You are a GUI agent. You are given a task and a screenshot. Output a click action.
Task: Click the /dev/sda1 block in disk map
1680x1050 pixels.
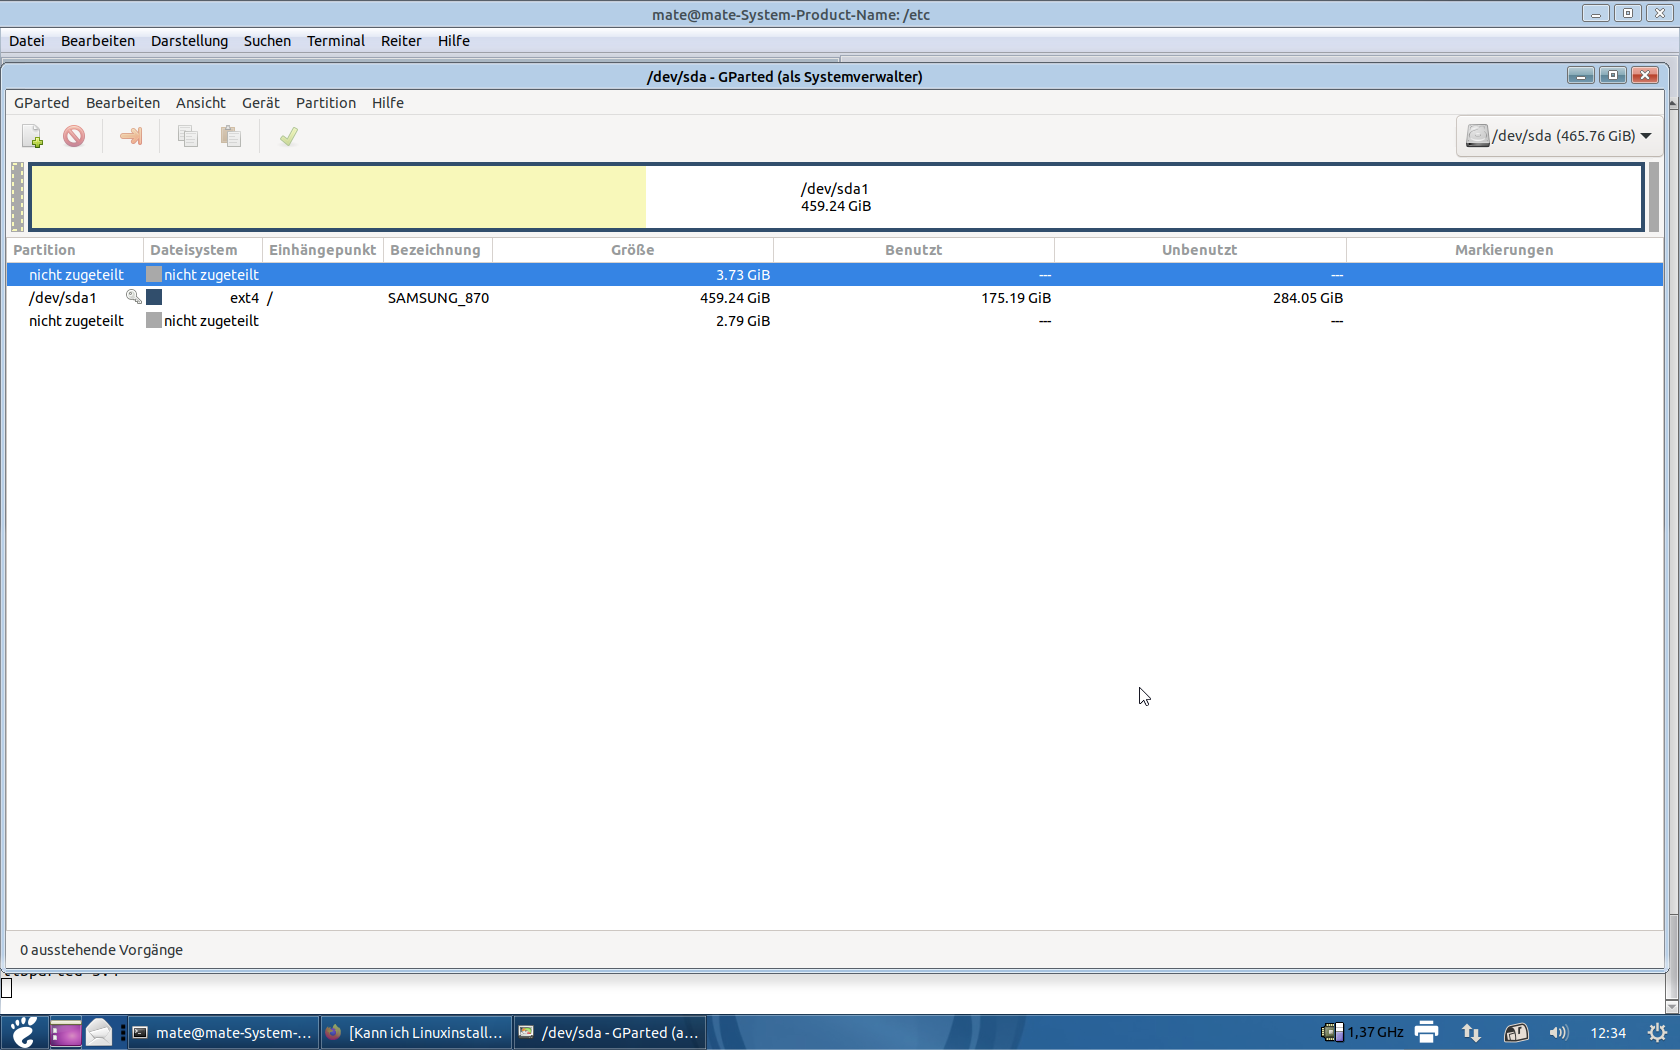pyautogui.click(x=836, y=197)
